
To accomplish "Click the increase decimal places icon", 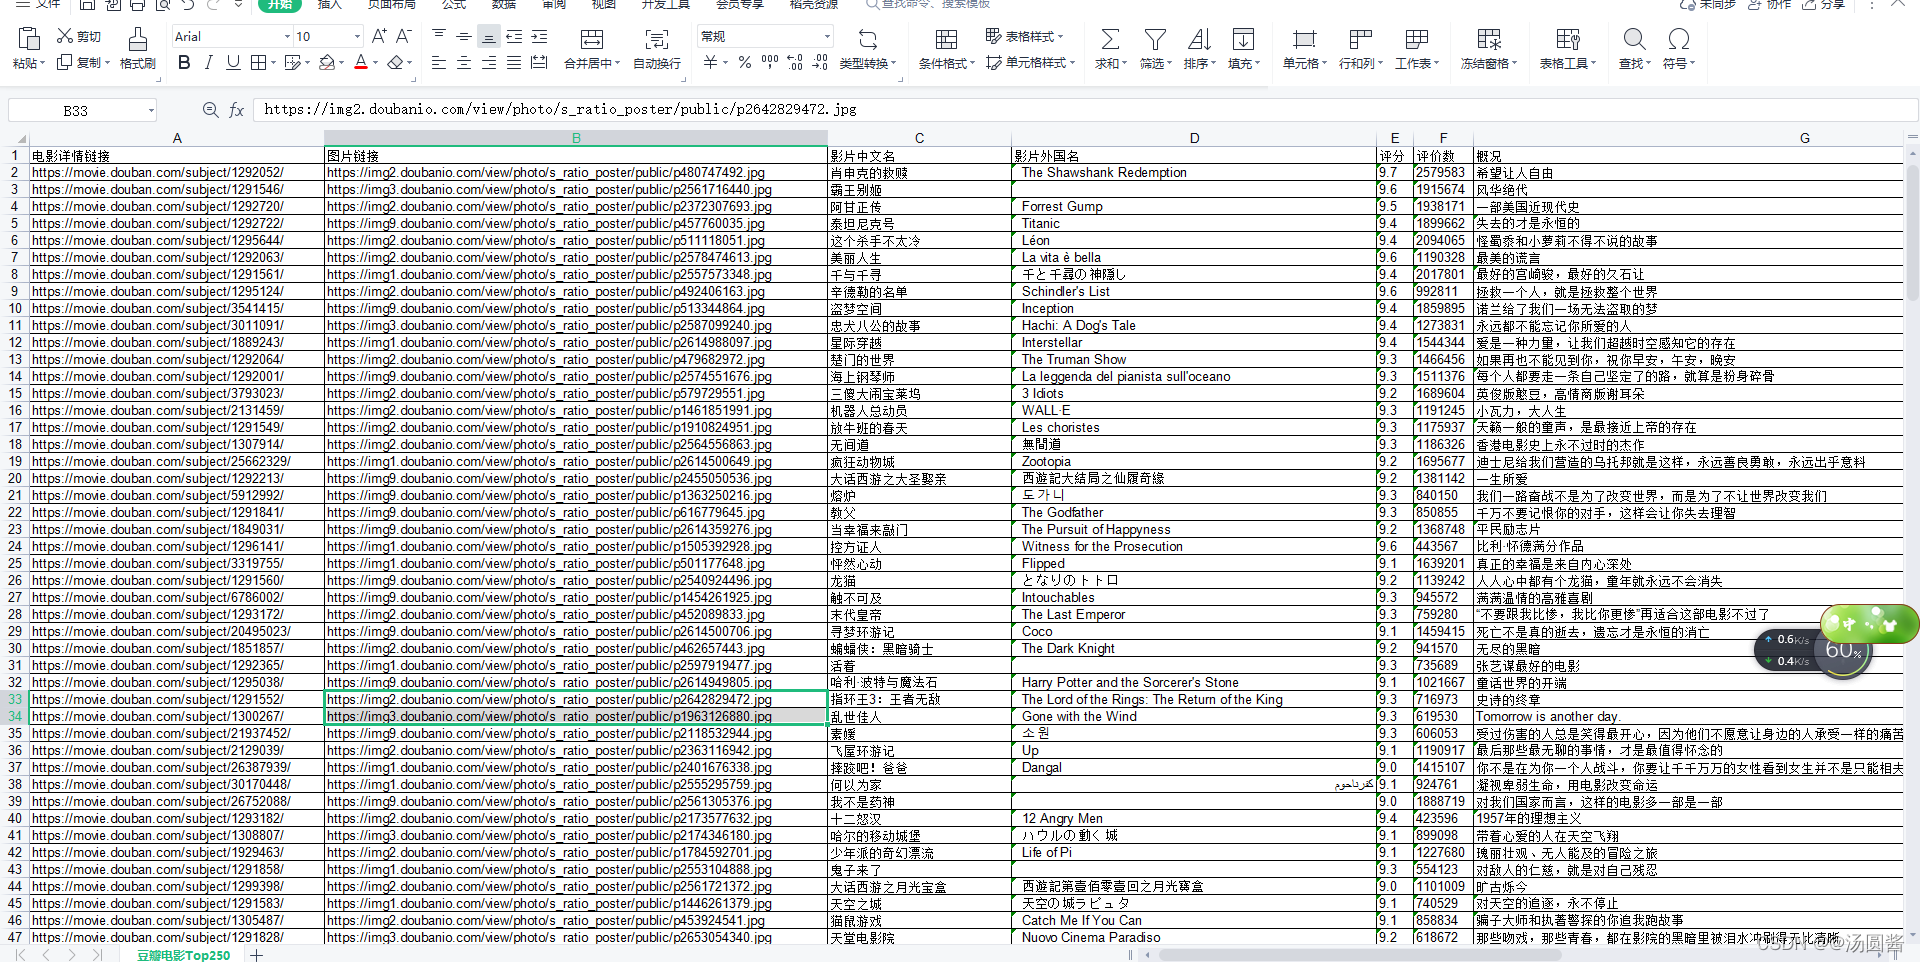I will tap(795, 62).
